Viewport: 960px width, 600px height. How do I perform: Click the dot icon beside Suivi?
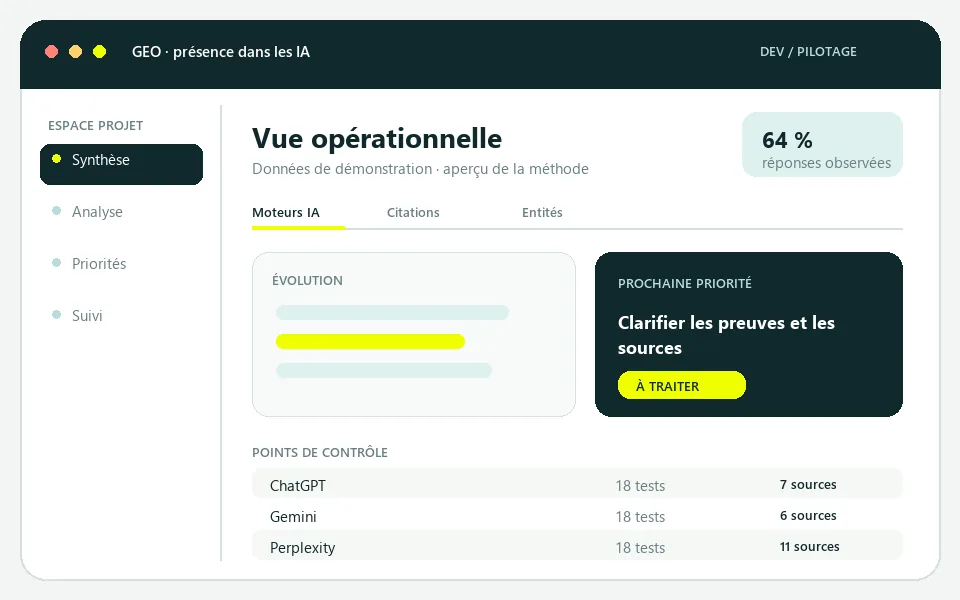[56, 315]
